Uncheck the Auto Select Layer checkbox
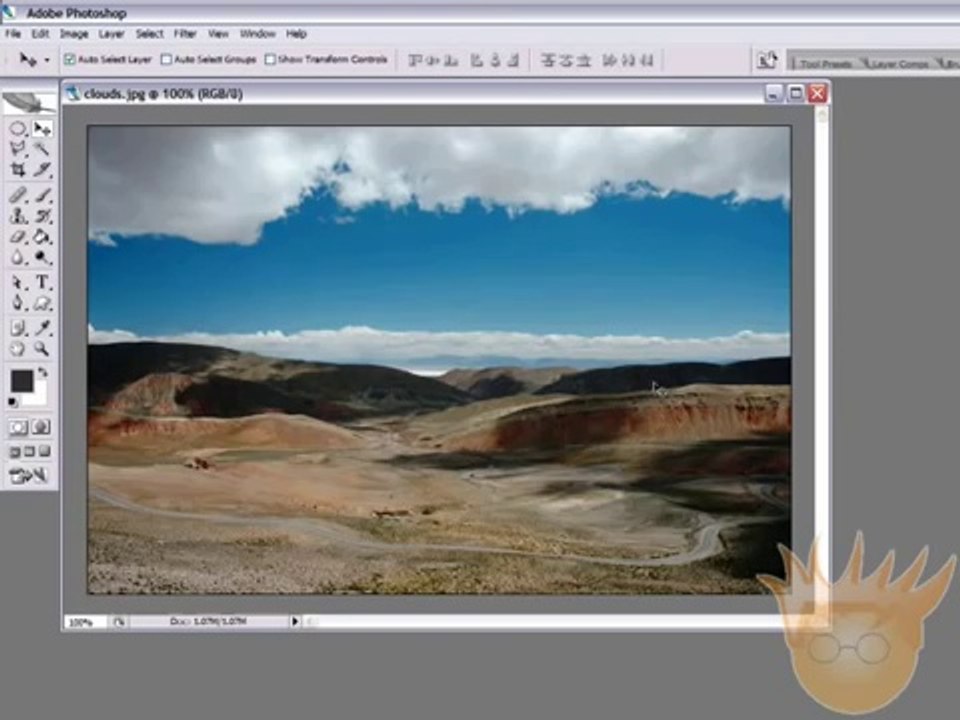 pyautogui.click(x=70, y=59)
